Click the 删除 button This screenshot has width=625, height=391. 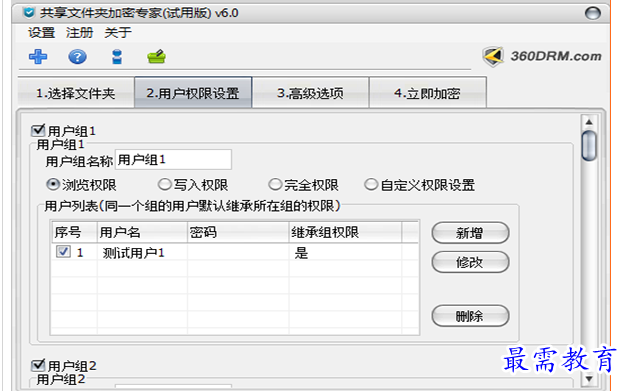470,316
